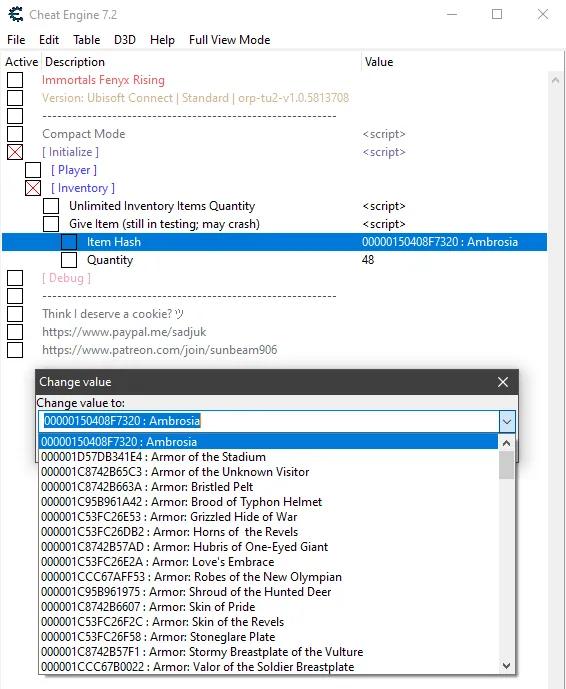
Task: Expand the Player group checkbox
Action: 33,170
